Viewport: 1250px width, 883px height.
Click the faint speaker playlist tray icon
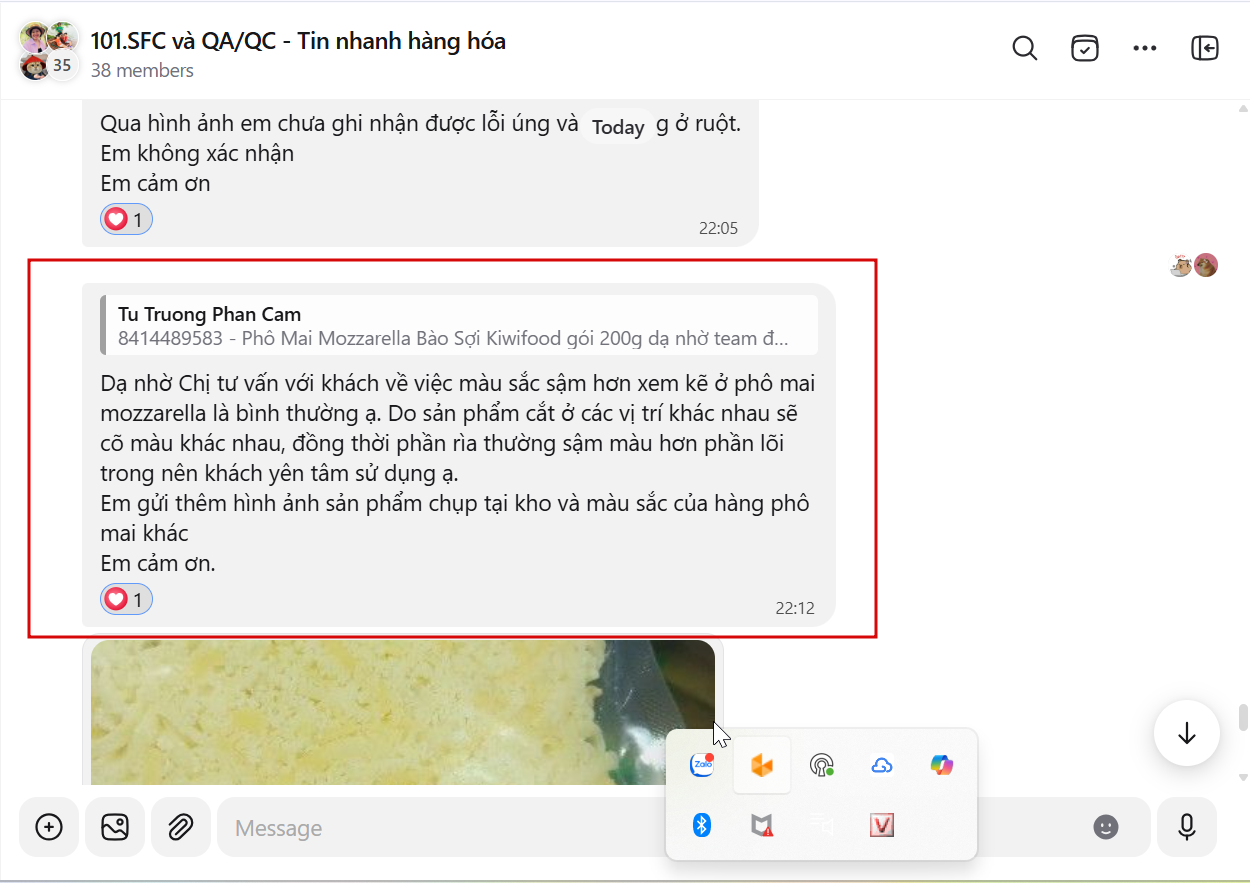pyautogui.click(x=822, y=825)
